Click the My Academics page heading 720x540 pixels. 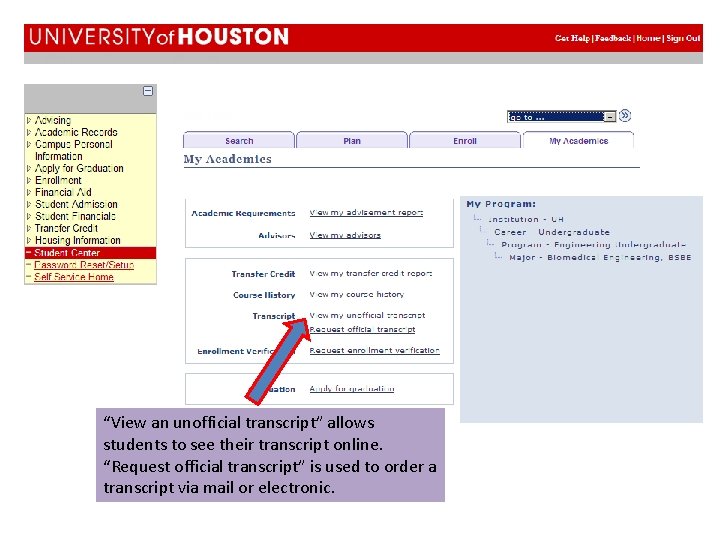[x=228, y=159]
